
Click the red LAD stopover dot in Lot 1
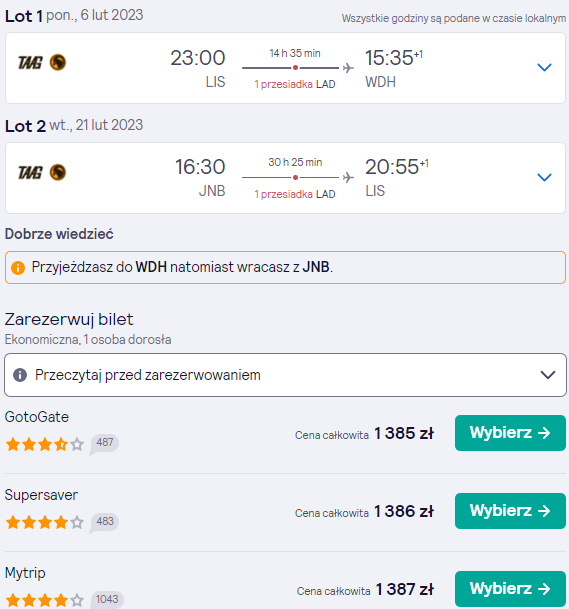click(x=296, y=68)
